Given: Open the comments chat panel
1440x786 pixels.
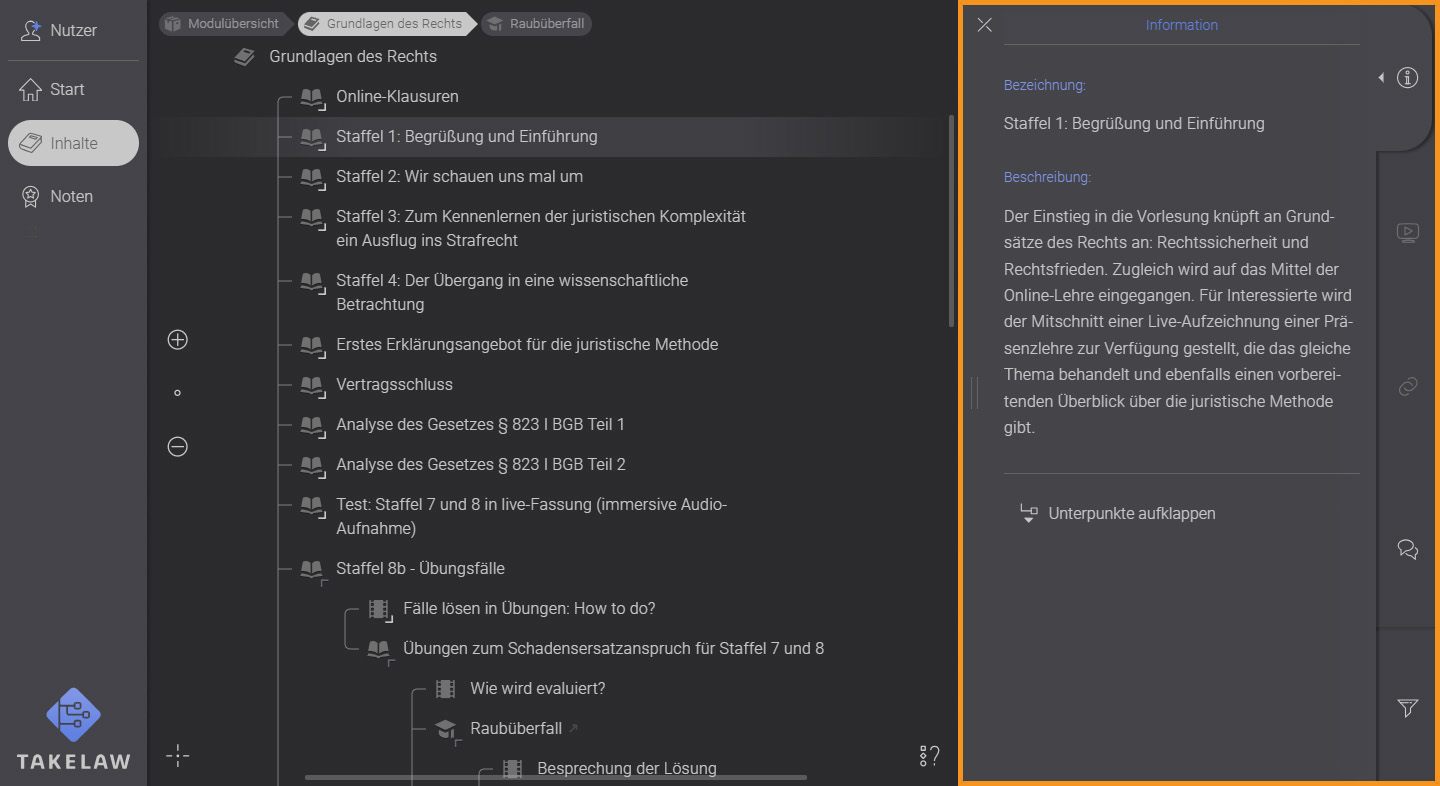Looking at the screenshot, I should pos(1408,549).
